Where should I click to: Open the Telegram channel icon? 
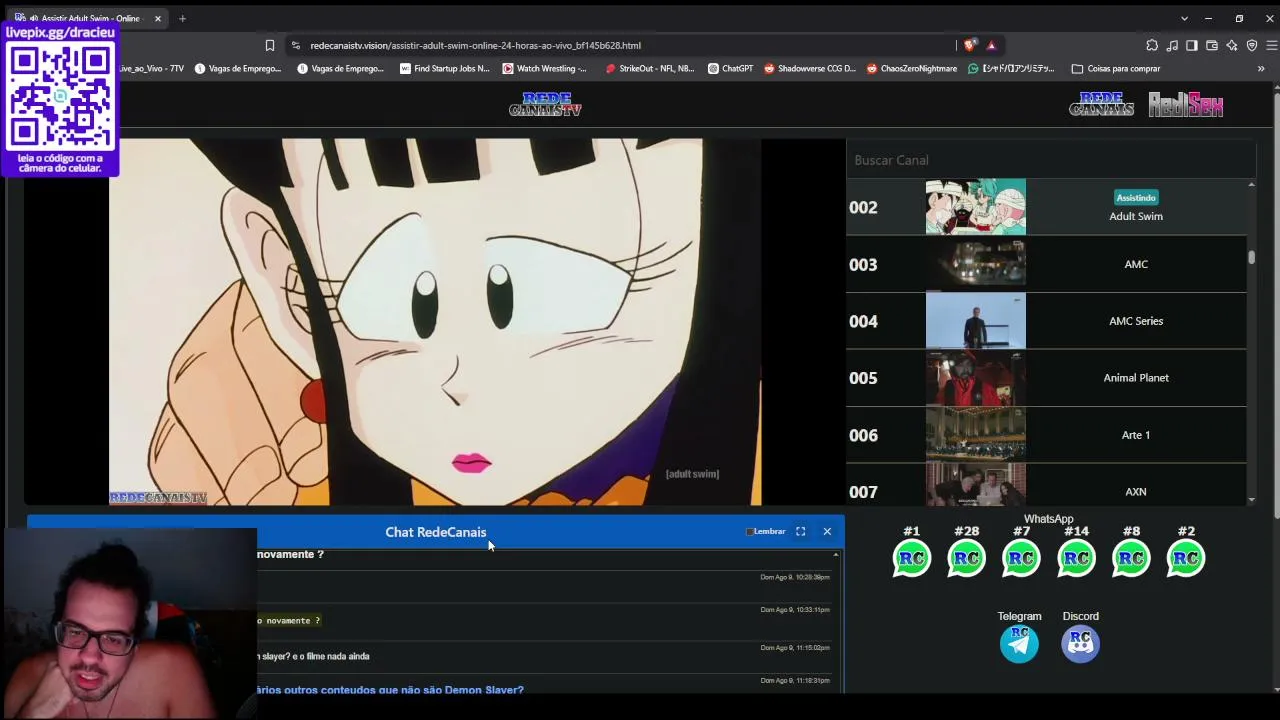coord(1019,644)
